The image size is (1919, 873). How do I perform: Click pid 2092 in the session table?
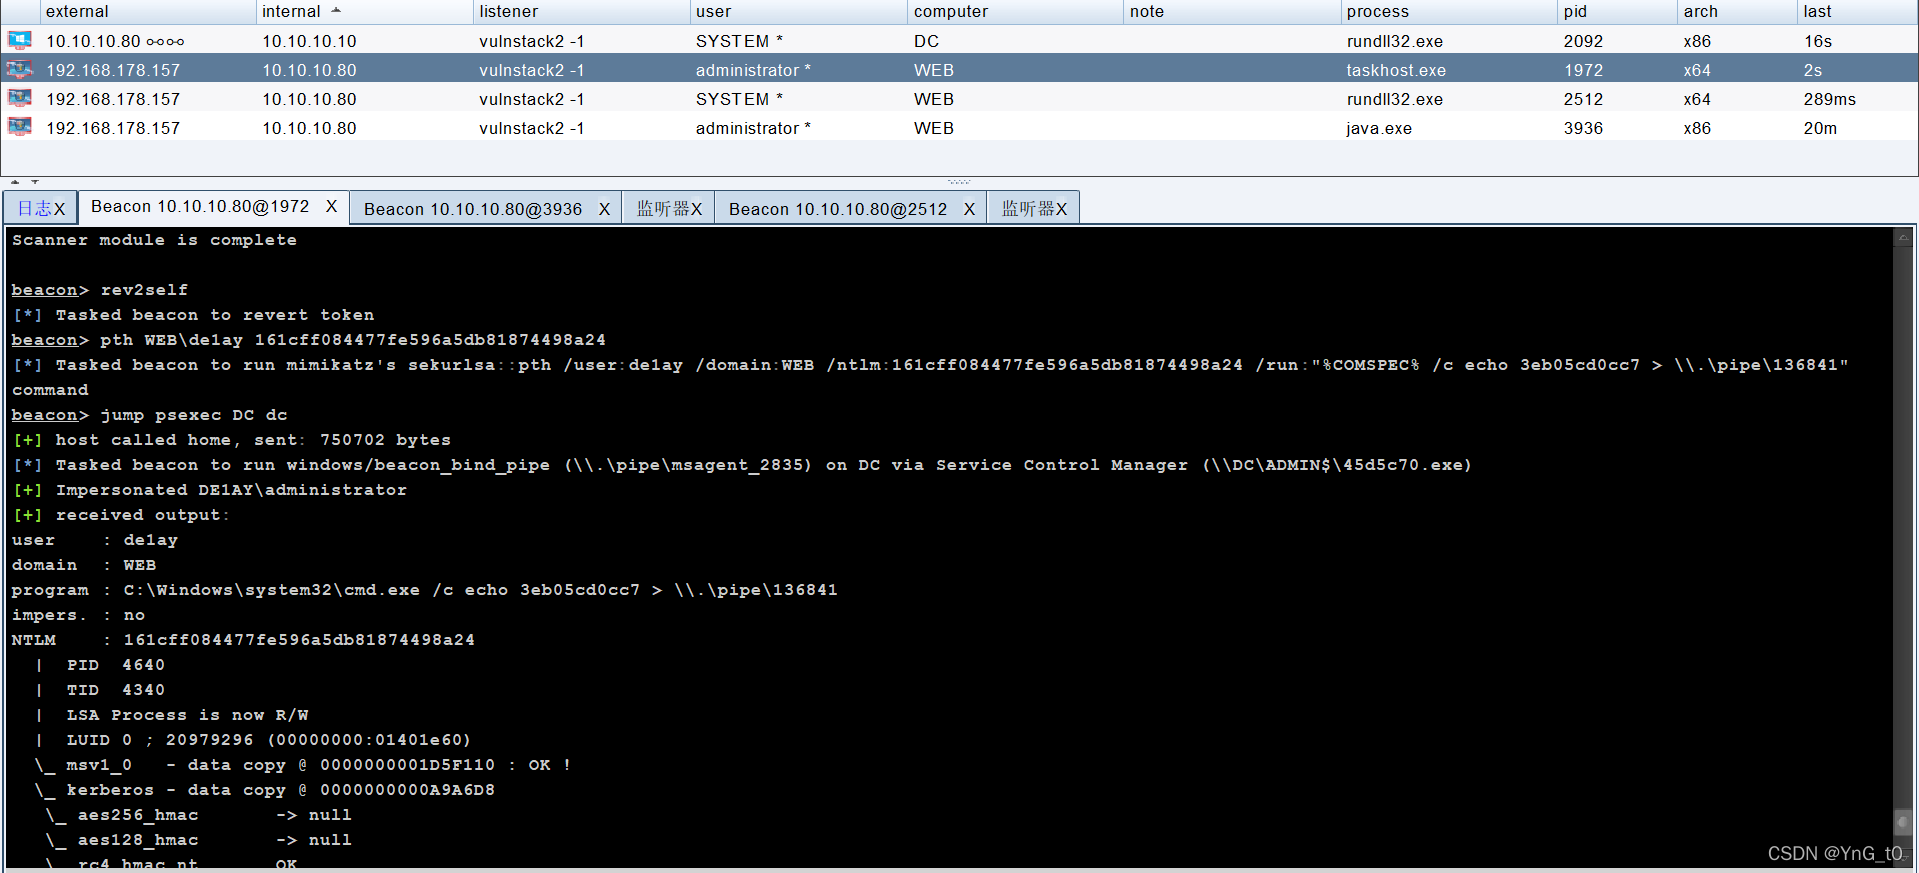click(1583, 41)
